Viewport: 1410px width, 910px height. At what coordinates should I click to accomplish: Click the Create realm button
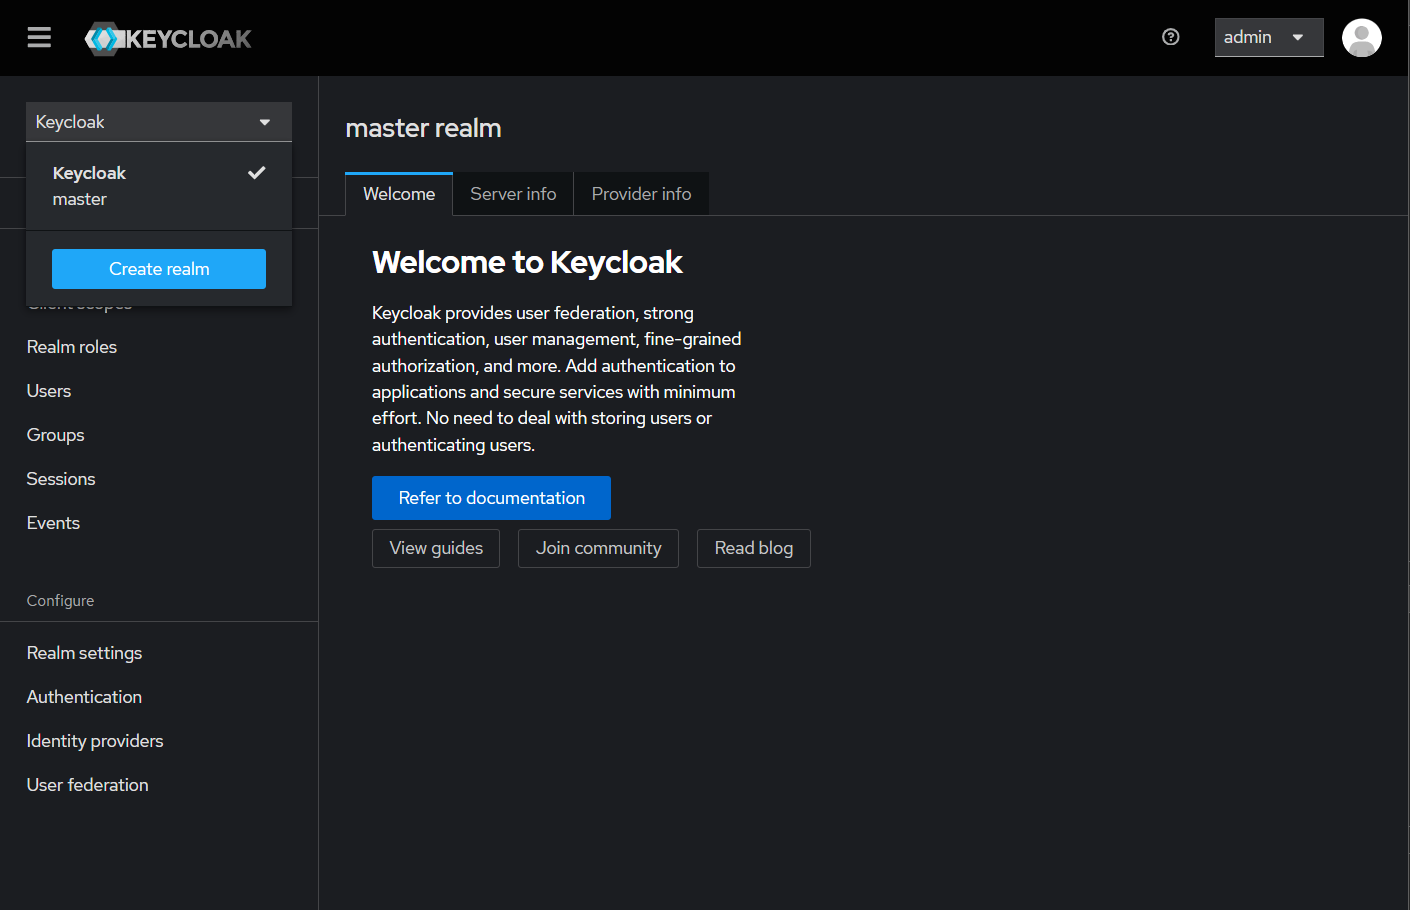[x=158, y=268]
